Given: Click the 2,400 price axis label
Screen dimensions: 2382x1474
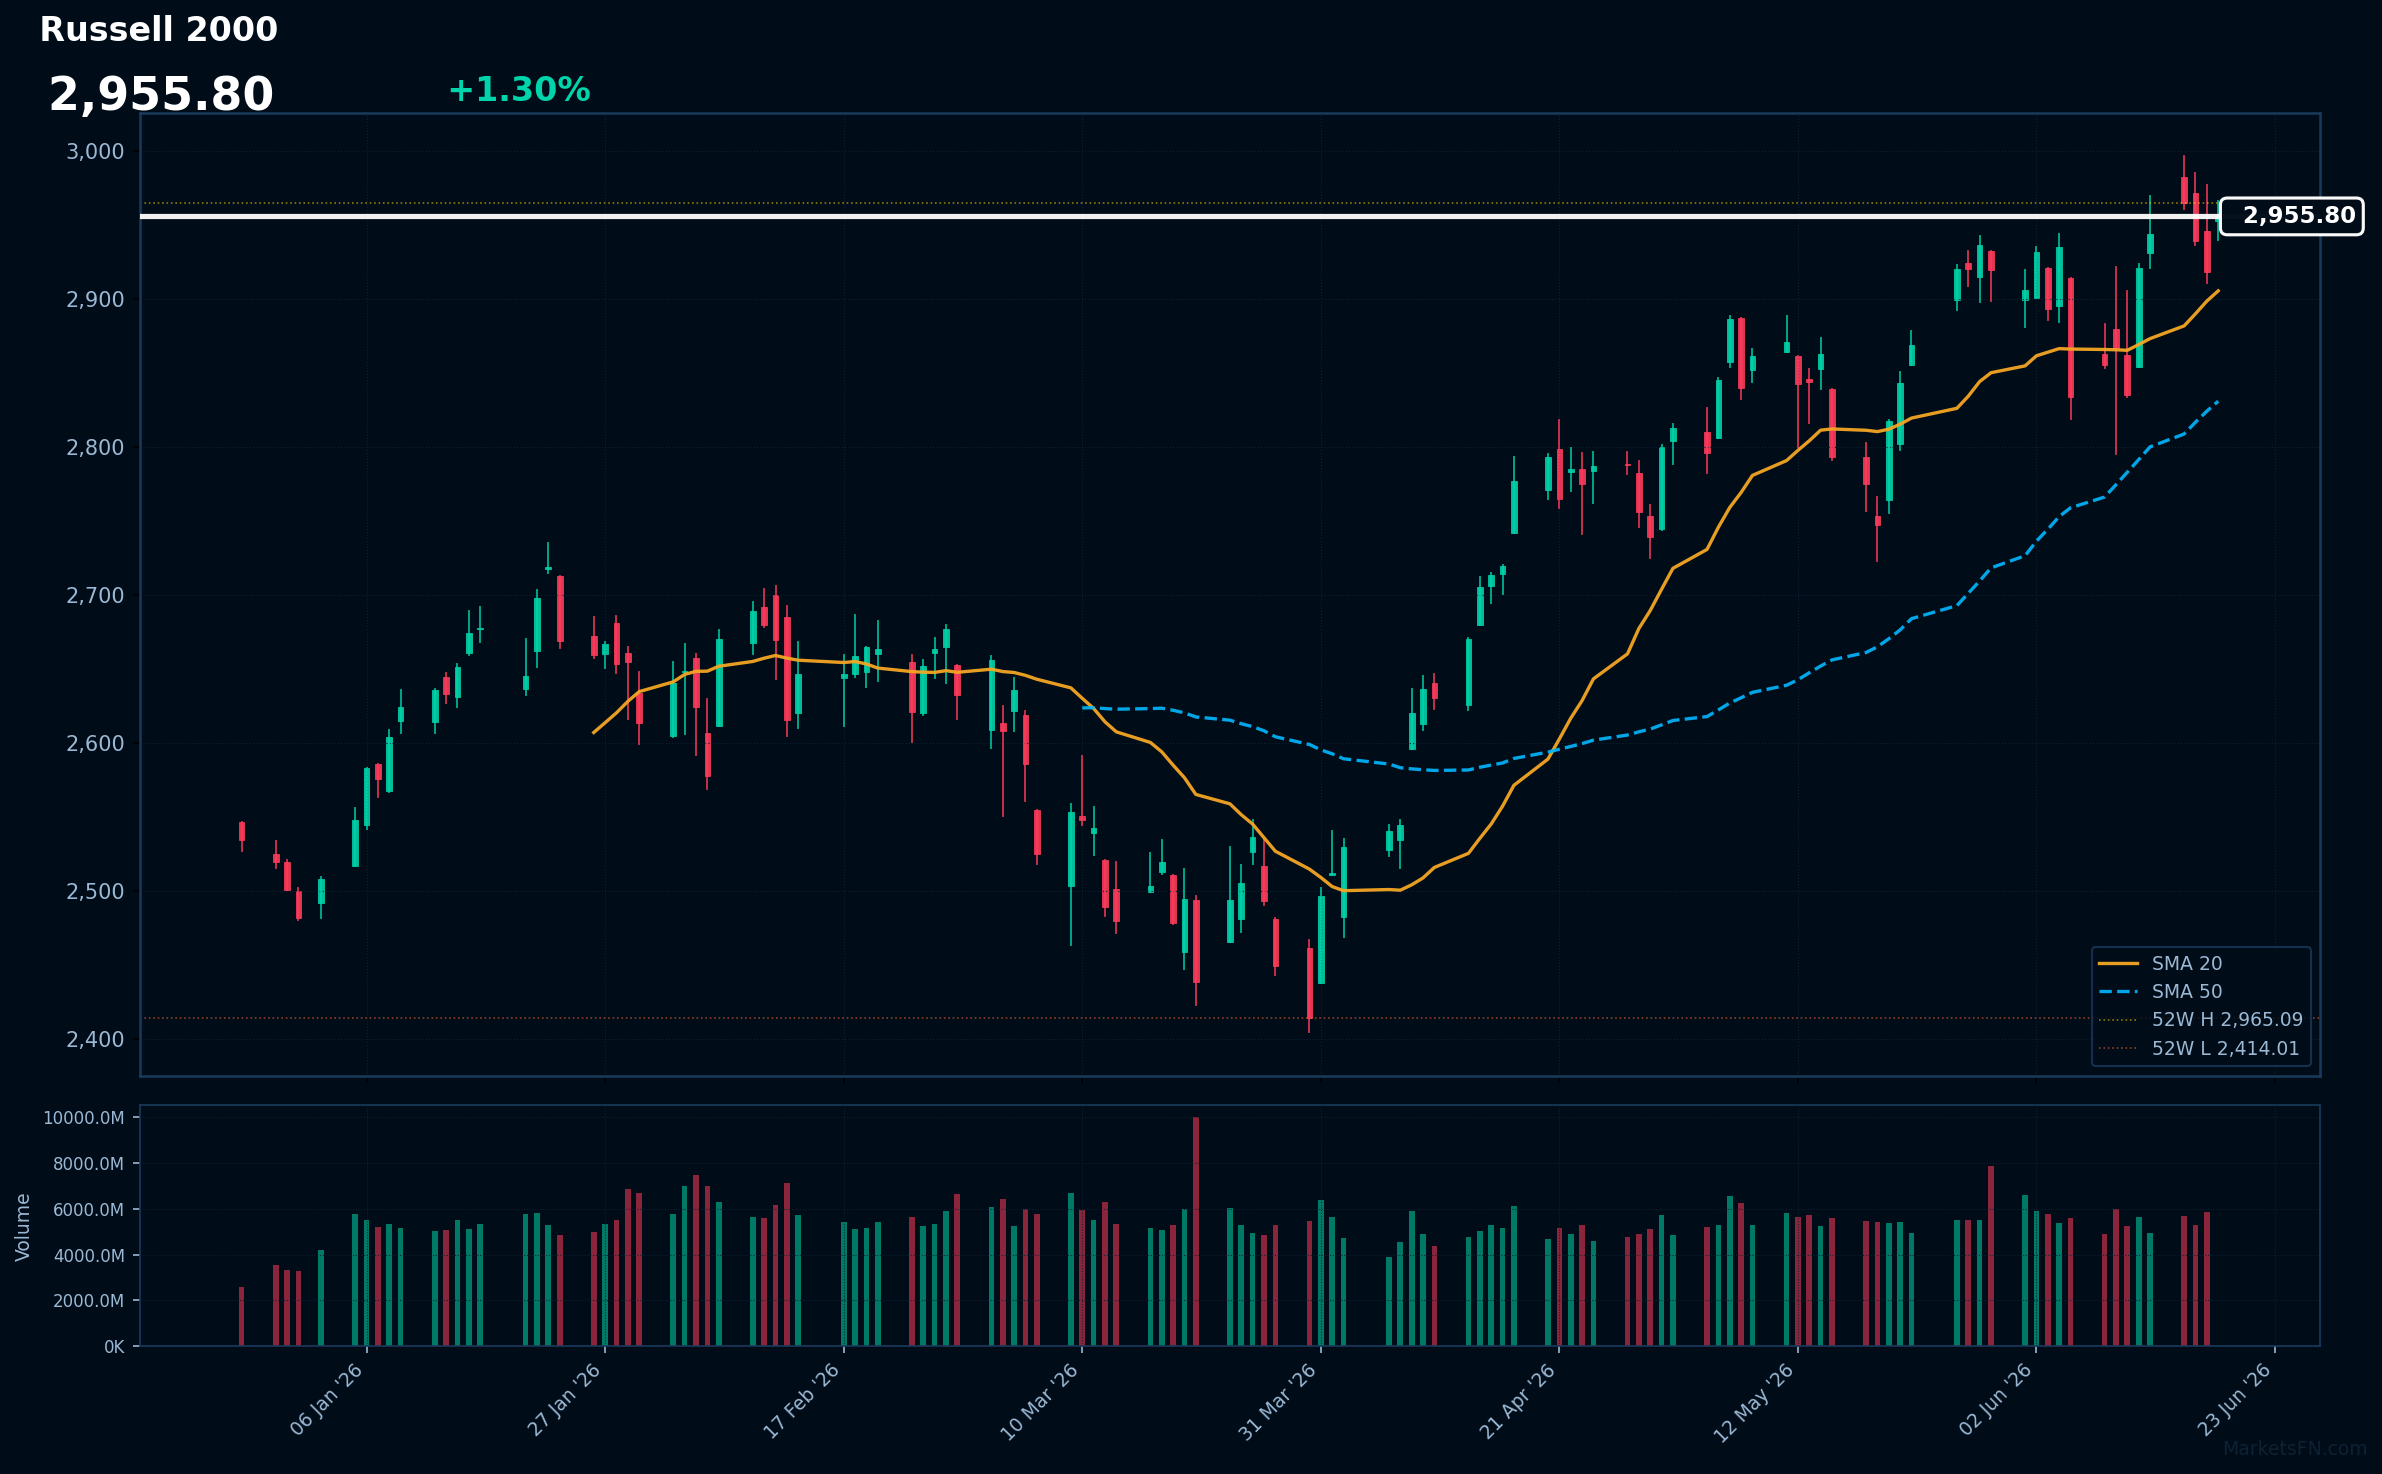Looking at the screenshot, I should (x=95, y=1040).
